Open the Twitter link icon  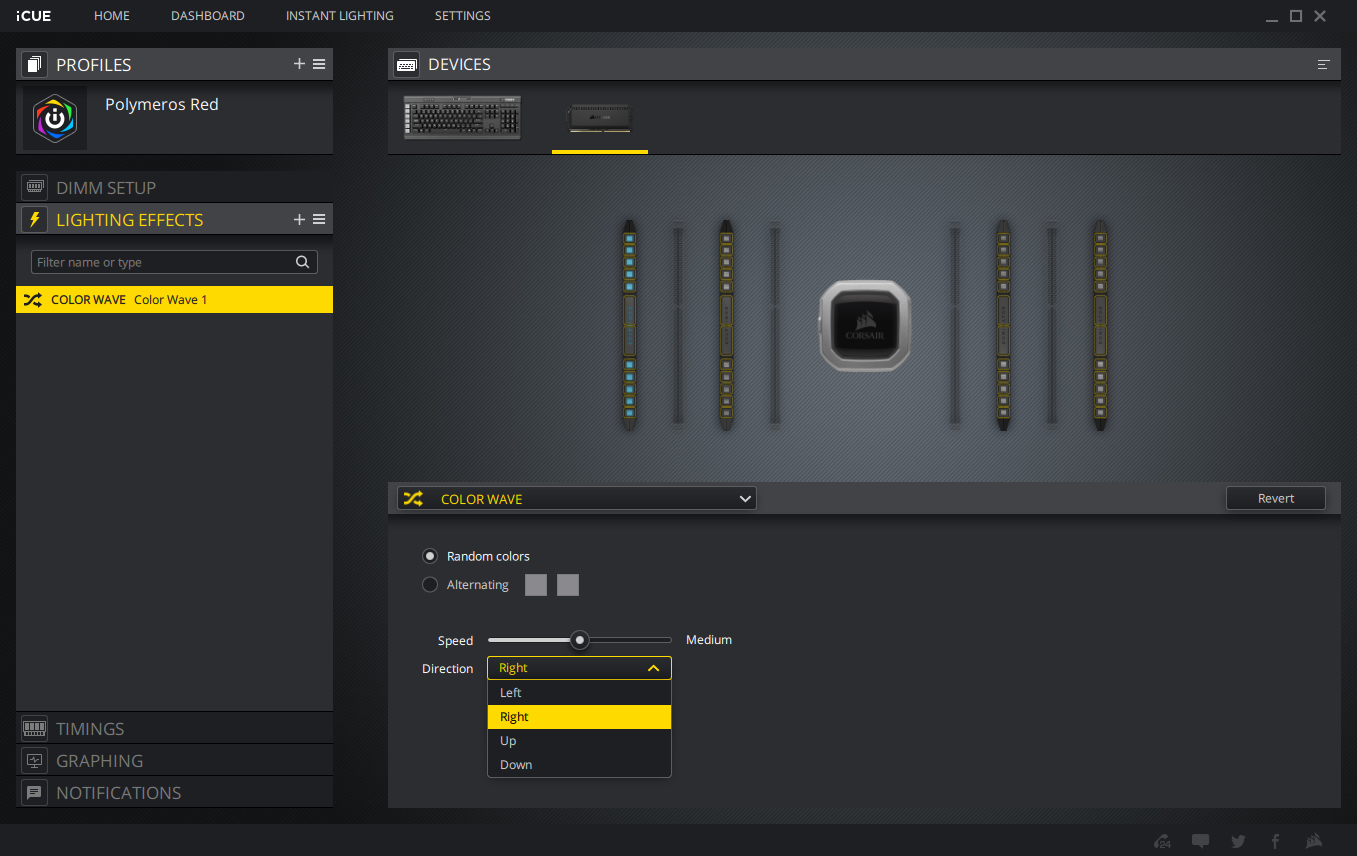tap(1238, 841)
